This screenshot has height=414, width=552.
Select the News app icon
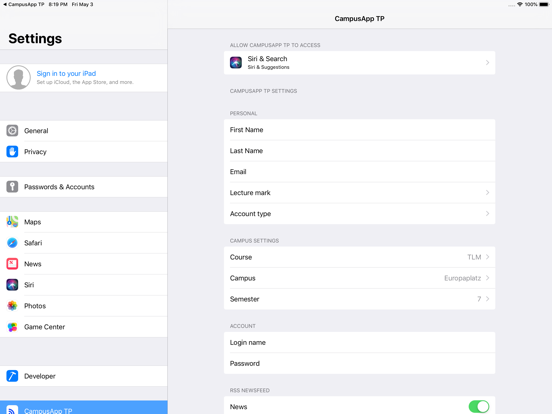tap(12, 264)
